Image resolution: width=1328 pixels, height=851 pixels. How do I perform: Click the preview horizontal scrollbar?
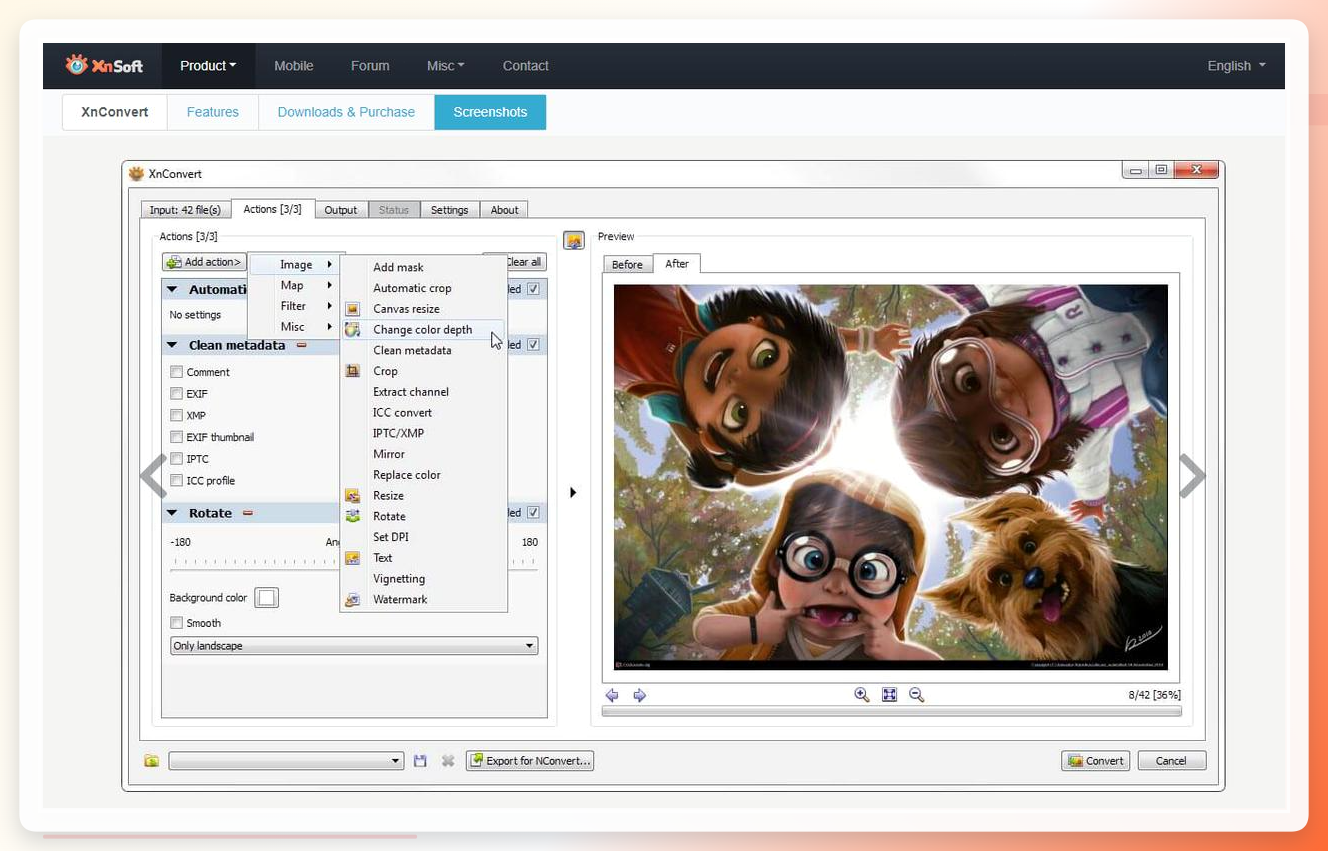coord(891,712)
